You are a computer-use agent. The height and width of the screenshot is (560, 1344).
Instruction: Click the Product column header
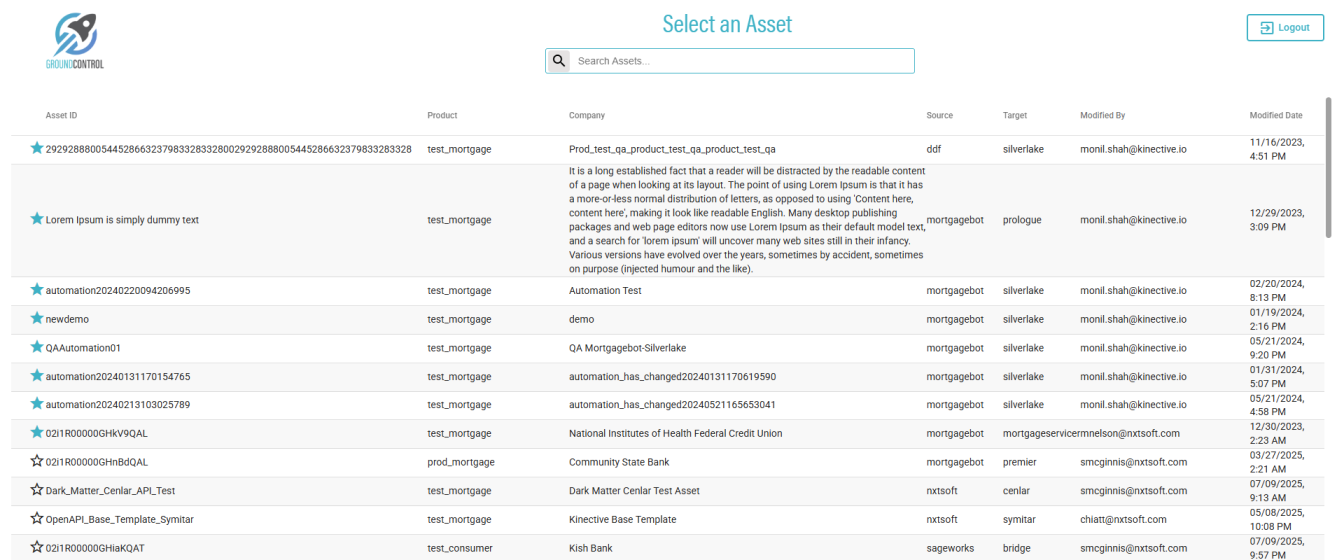[442, 116]
